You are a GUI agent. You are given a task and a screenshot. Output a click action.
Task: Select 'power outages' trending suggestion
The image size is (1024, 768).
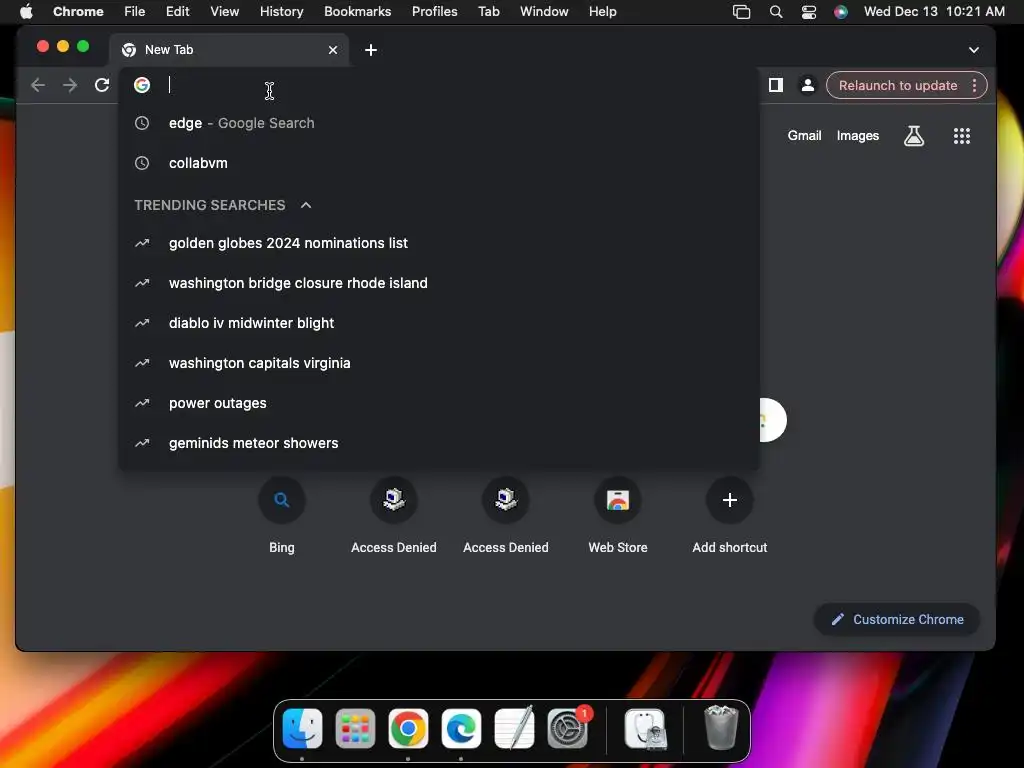pyautogui.click(x=439, y=403)
